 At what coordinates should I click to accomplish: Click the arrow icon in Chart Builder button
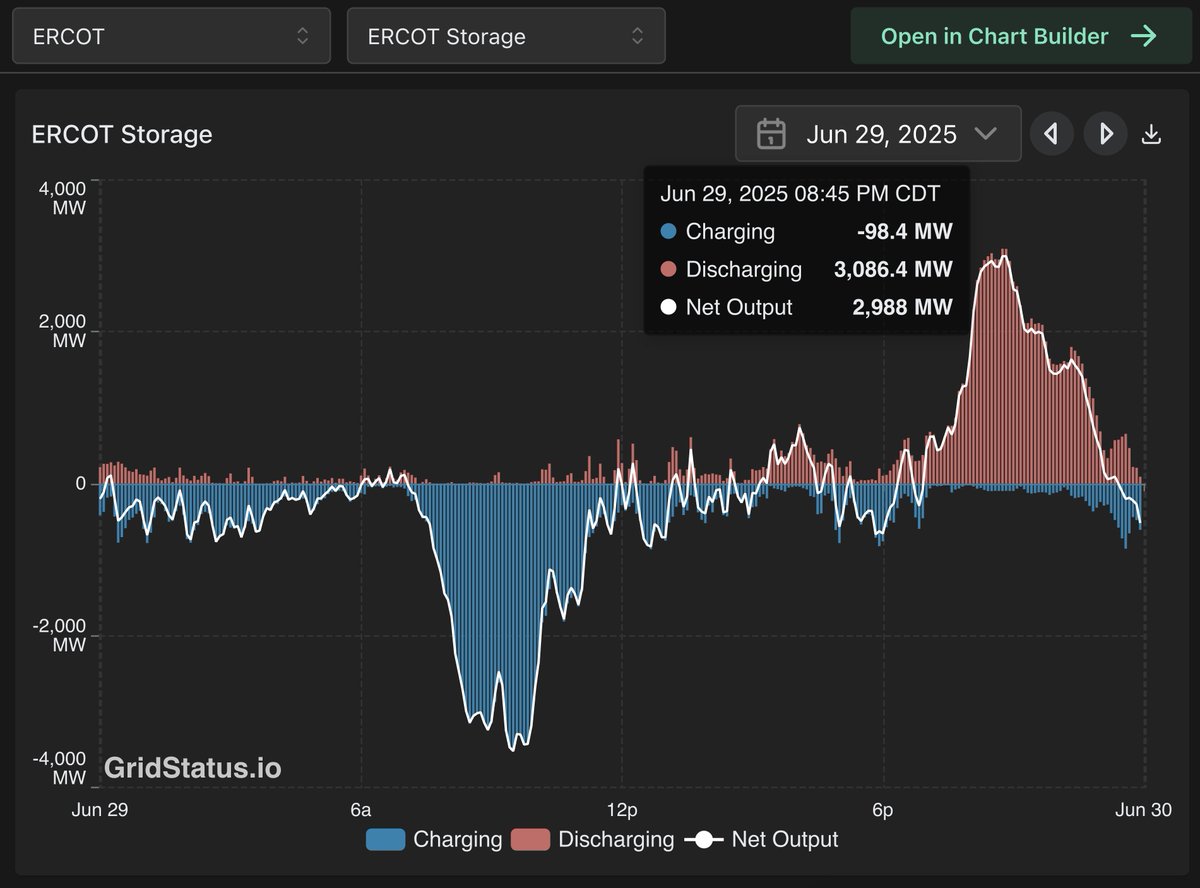point(1143,36)
